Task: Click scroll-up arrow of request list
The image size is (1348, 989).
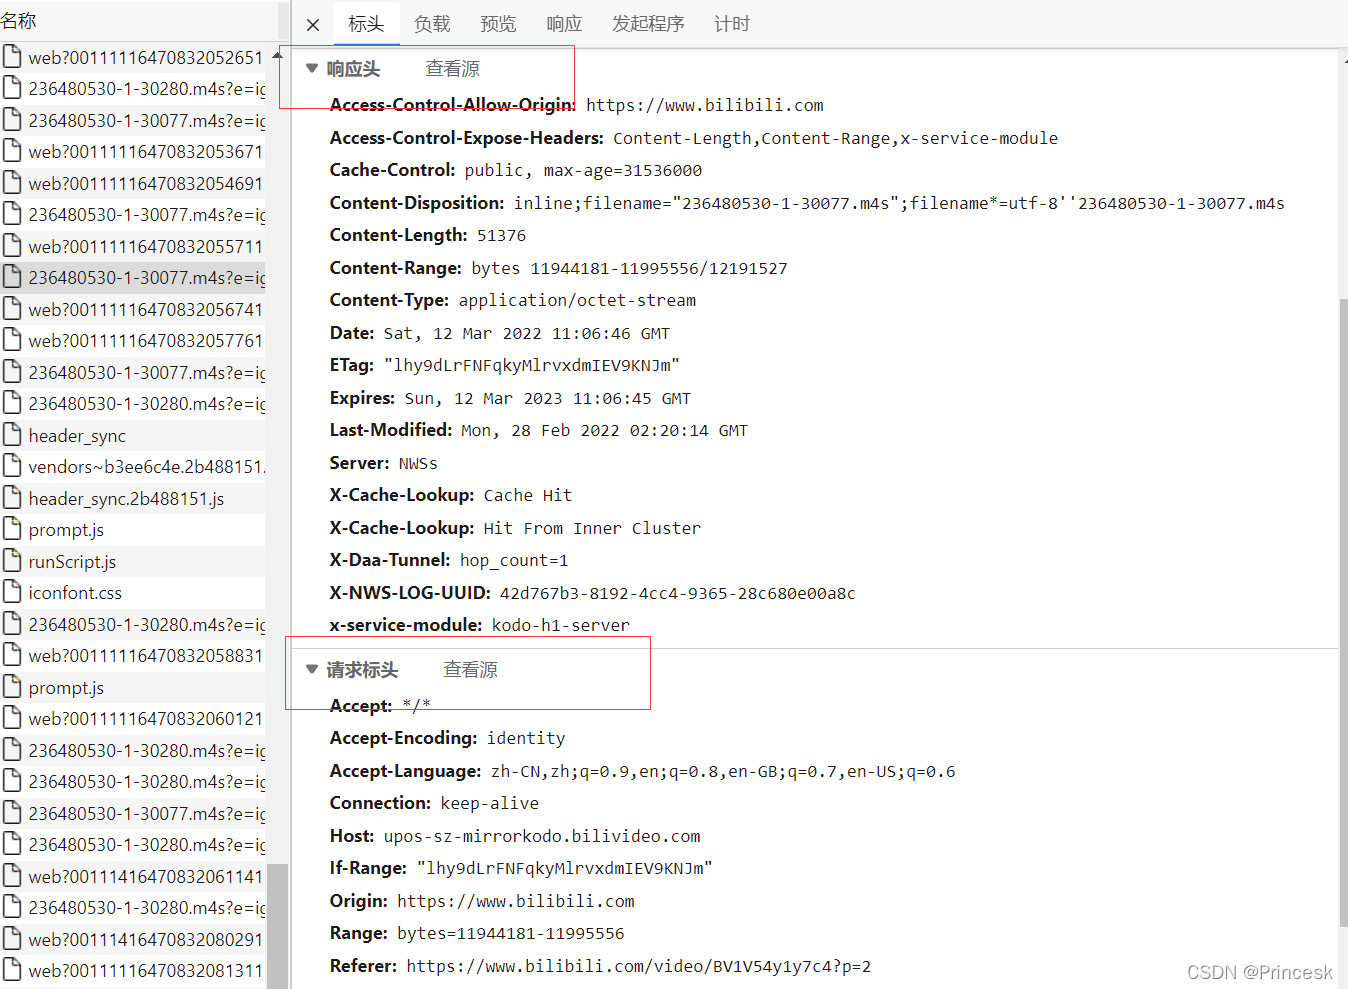Action: click(278, 54)
